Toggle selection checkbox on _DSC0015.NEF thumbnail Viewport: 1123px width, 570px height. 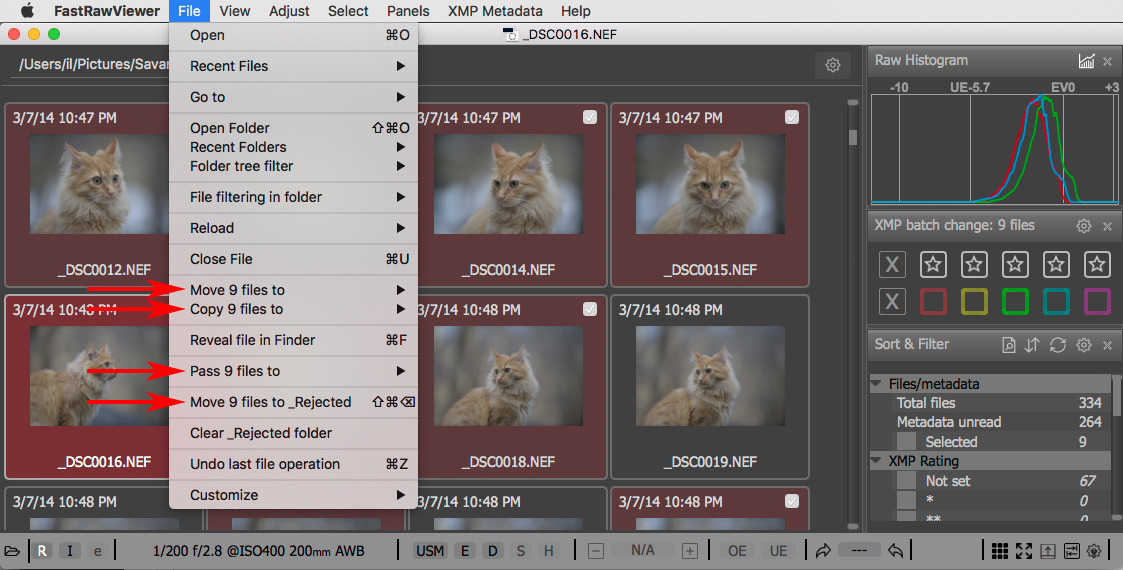tap(792, 118)
